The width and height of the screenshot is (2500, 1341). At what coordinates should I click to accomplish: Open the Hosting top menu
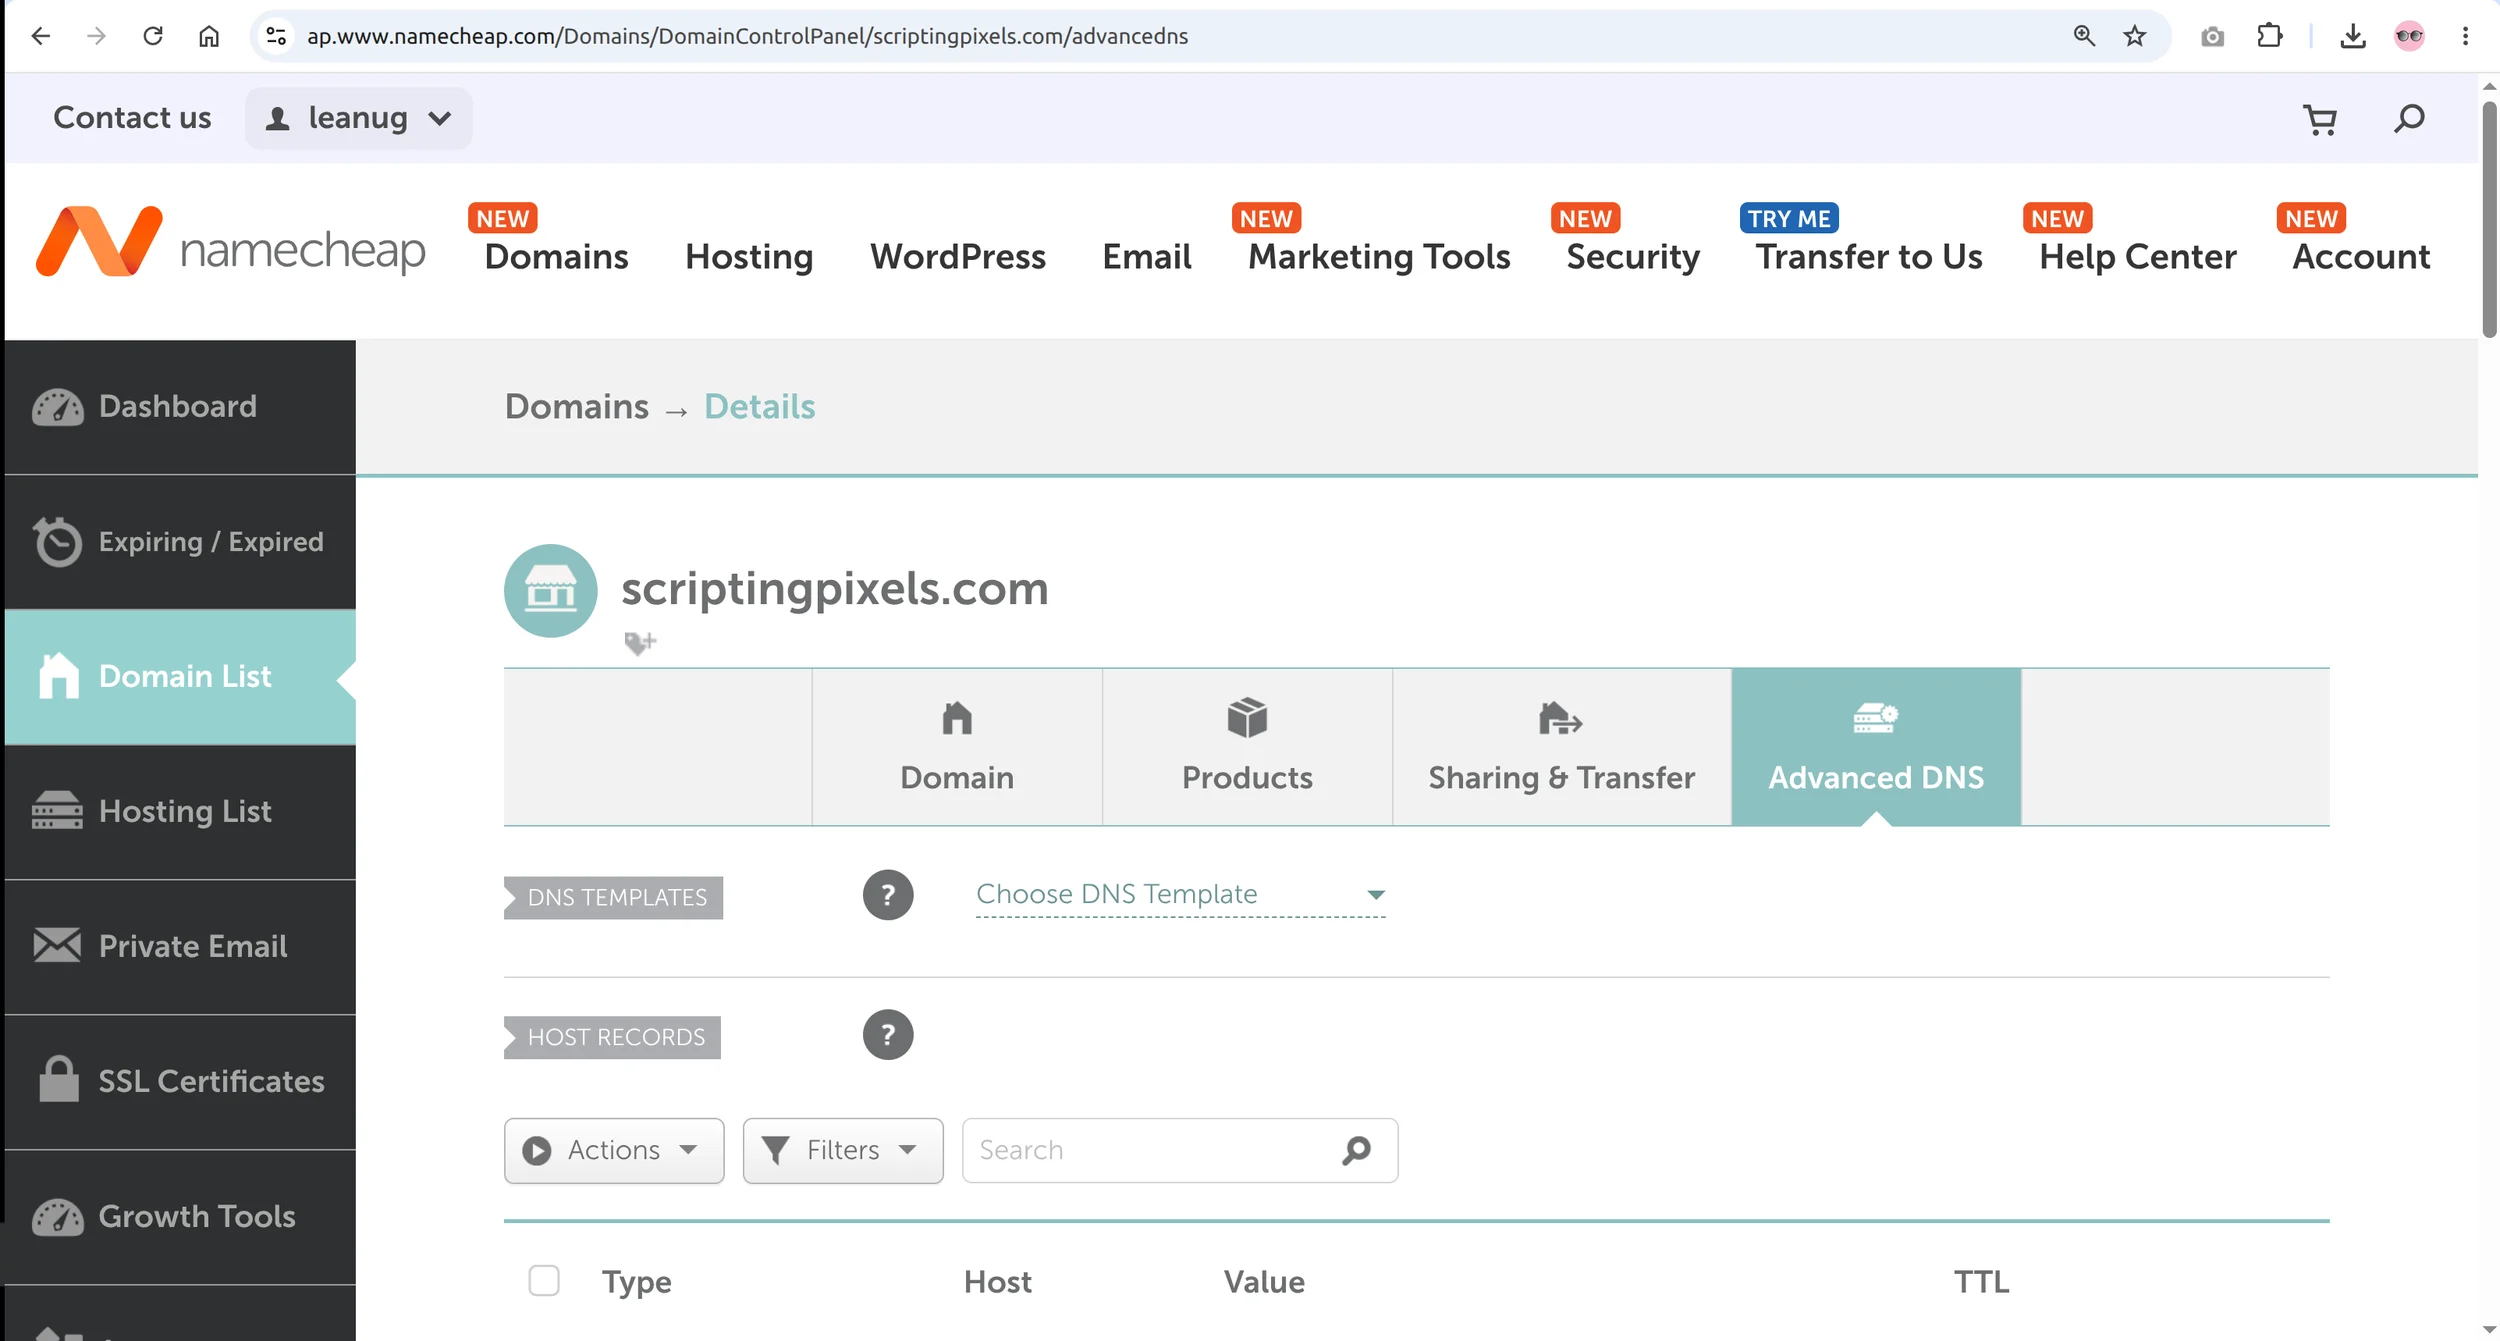click(x=749, y=257)
